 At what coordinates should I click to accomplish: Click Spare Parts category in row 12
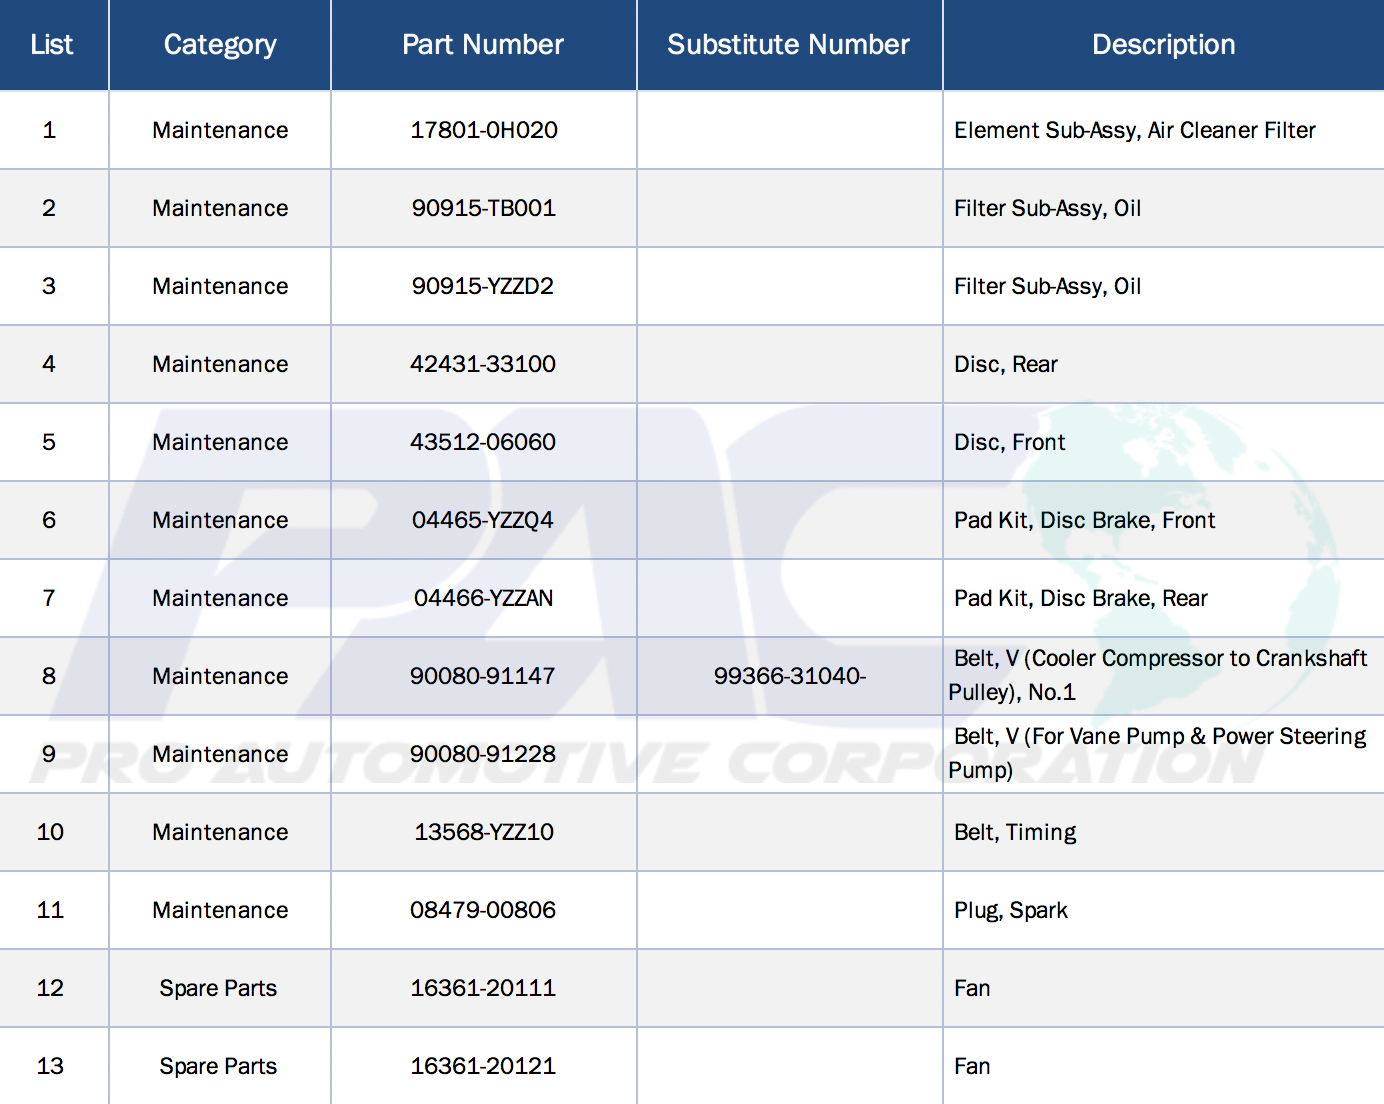coord(218,988)
